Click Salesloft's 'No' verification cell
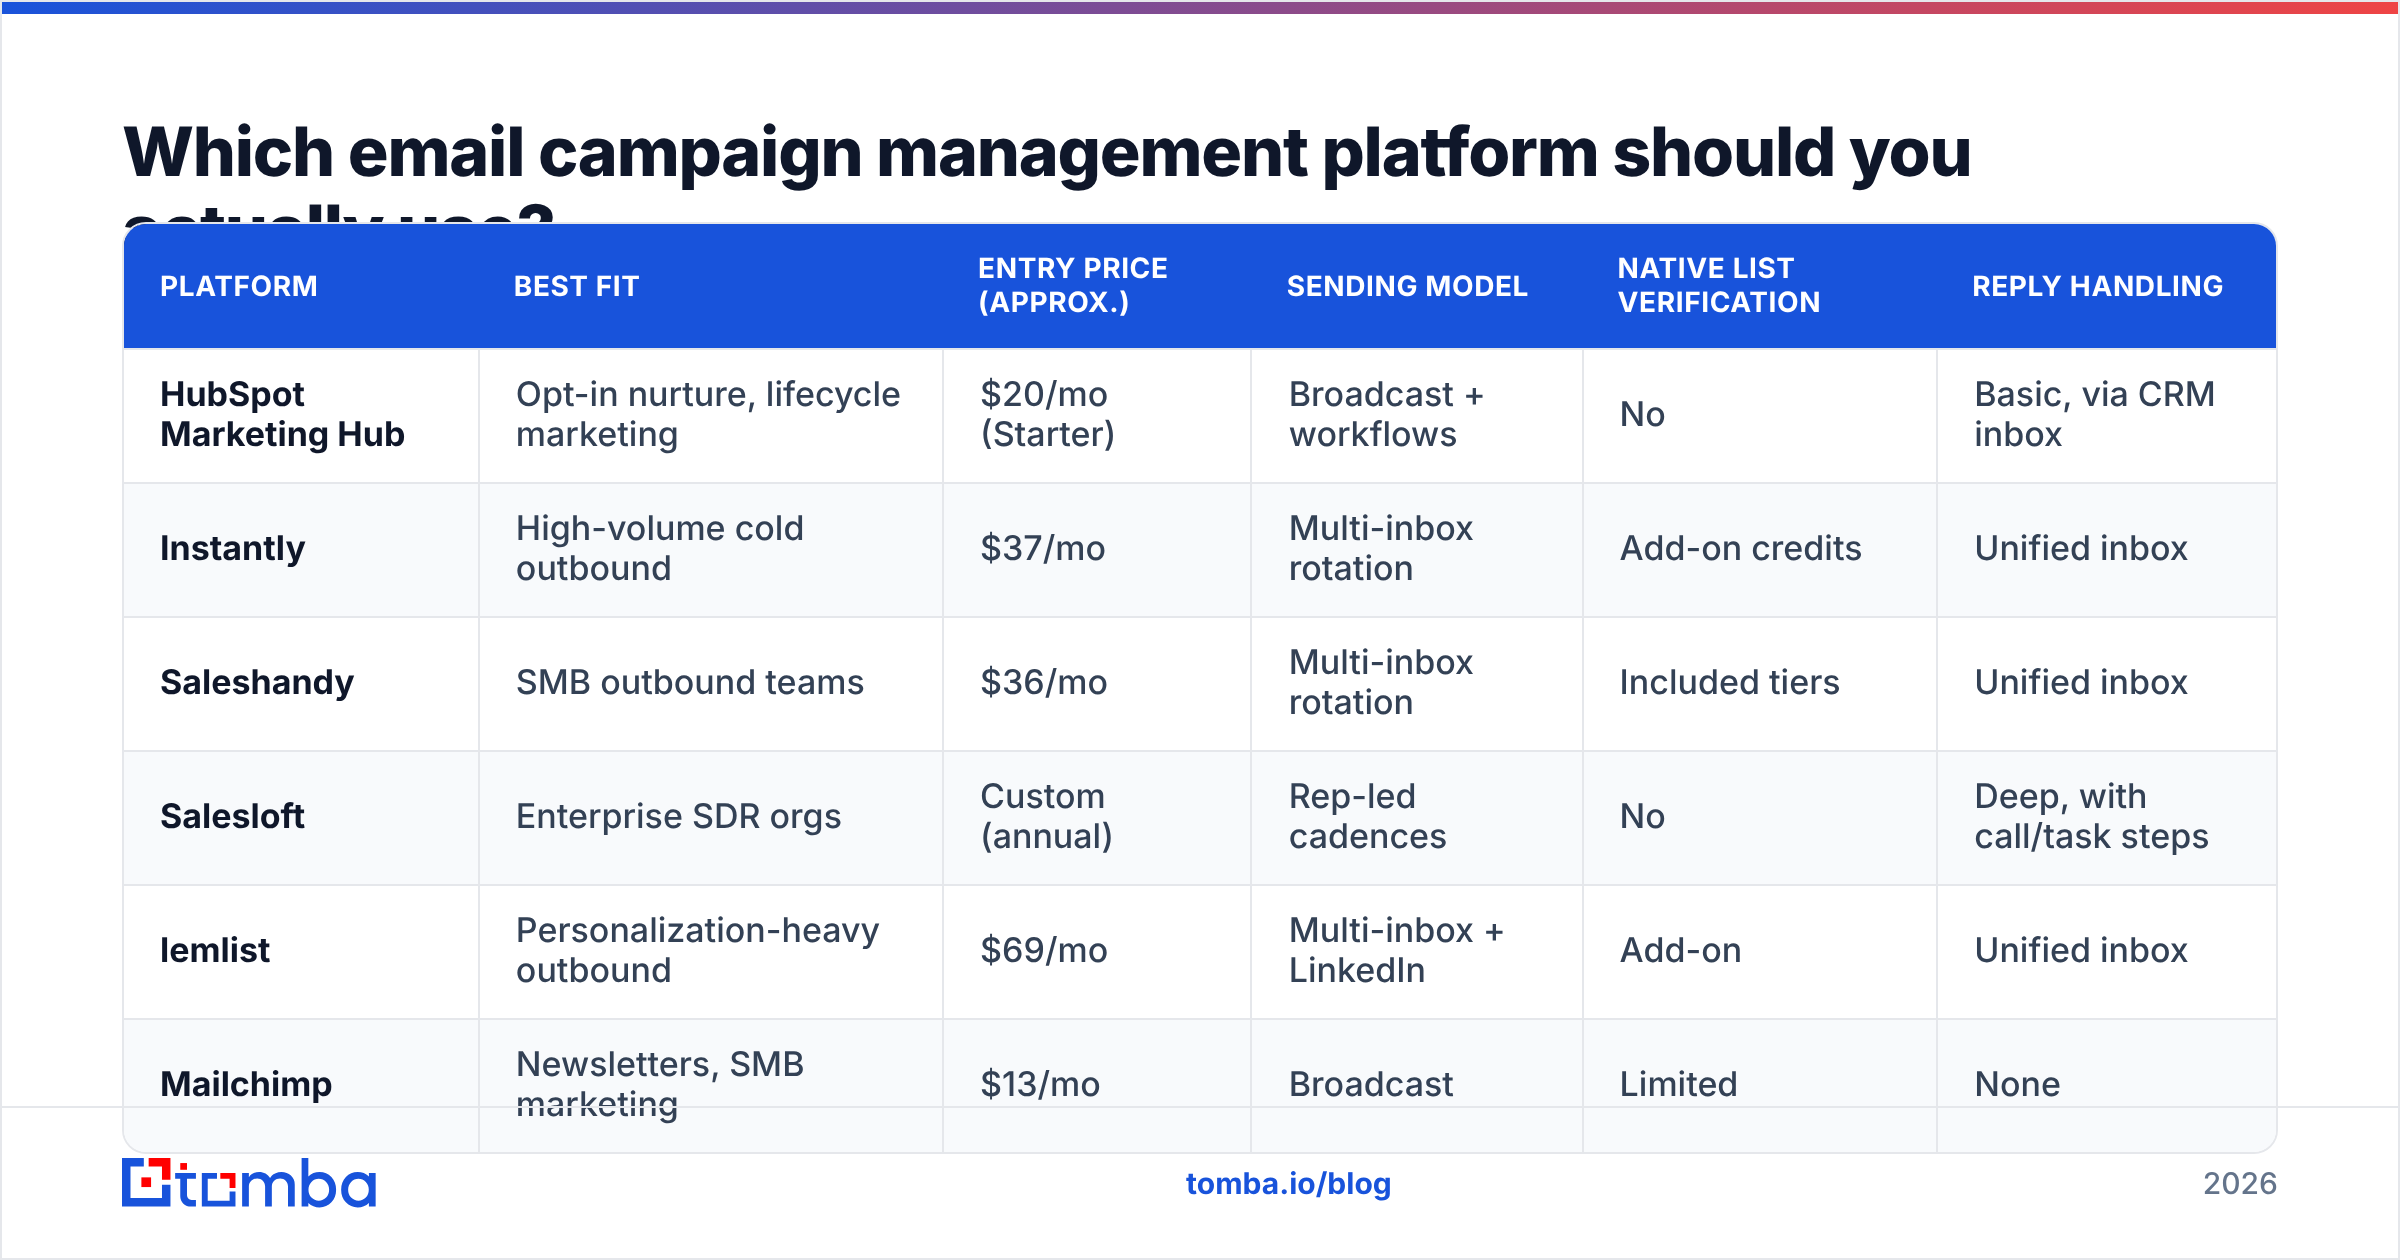Image resolution: width=2400 pixels, height=1260 pixels. click(x=1760, y=817)
